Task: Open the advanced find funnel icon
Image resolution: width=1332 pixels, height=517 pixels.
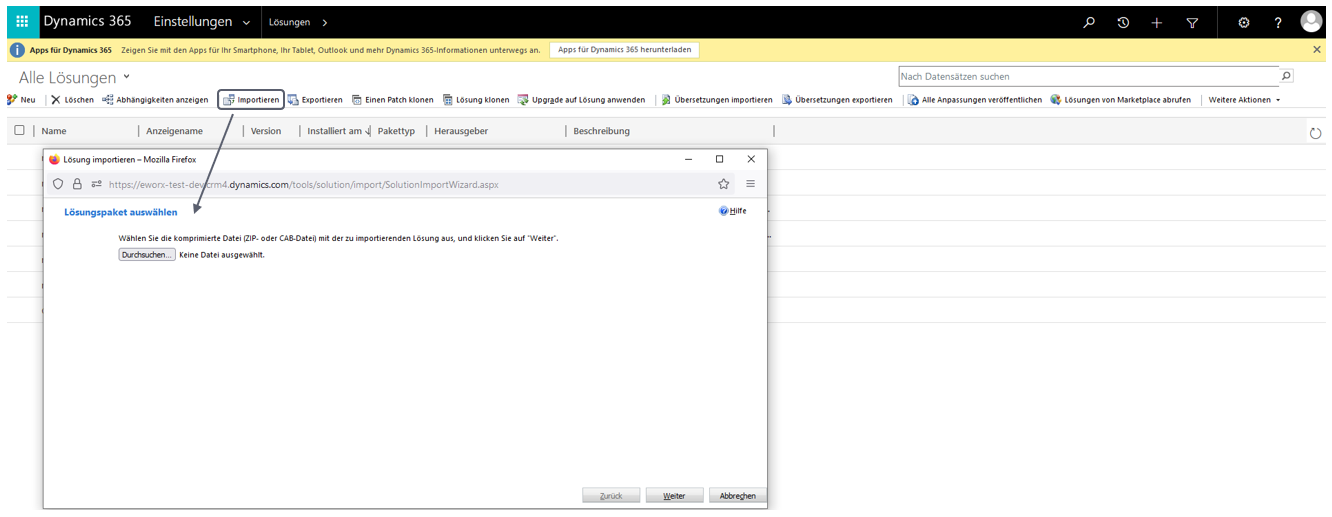Action: click(x=1192, y=22)
